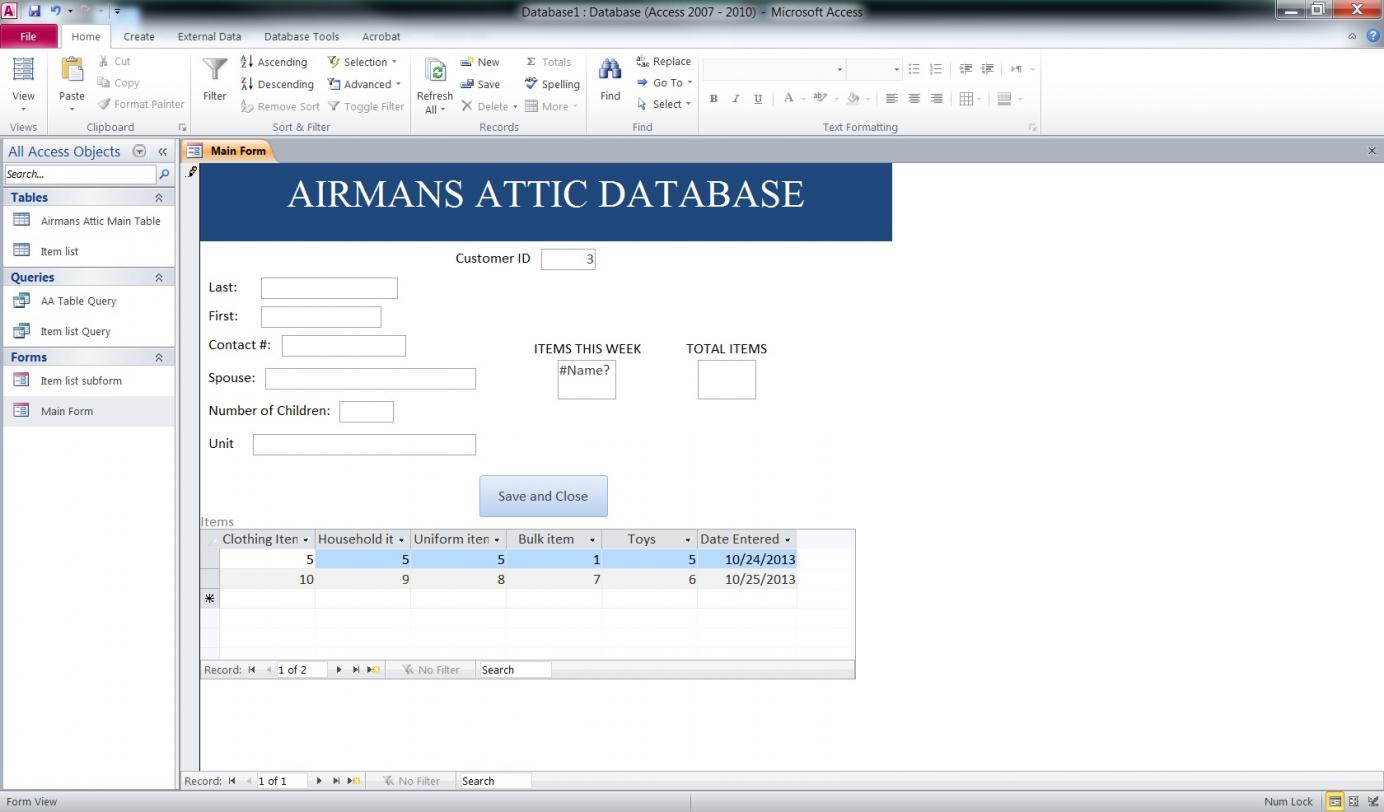Collapse the Tables group in navigation pane

tap(158, 198)
